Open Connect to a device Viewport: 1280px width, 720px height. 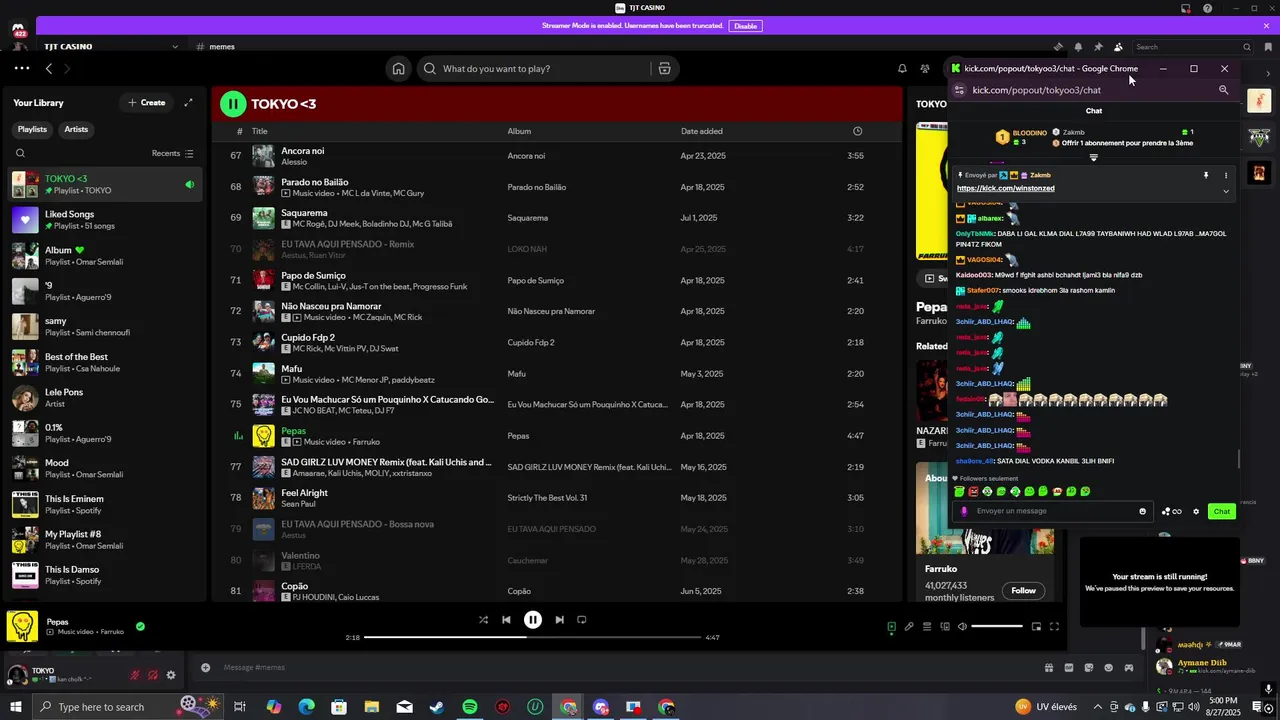(x=944, y=627)
